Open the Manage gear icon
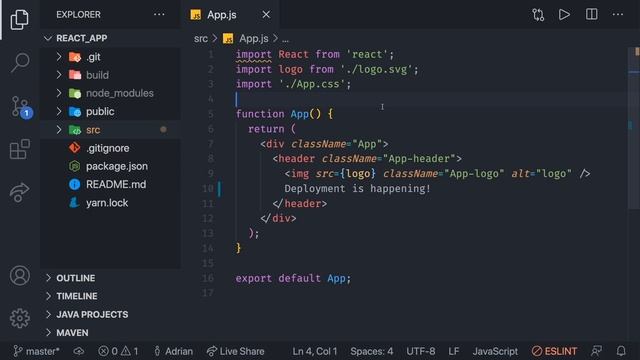Image resolution: width=640 pixels, height=360 pixels. [x=20, y=318]
